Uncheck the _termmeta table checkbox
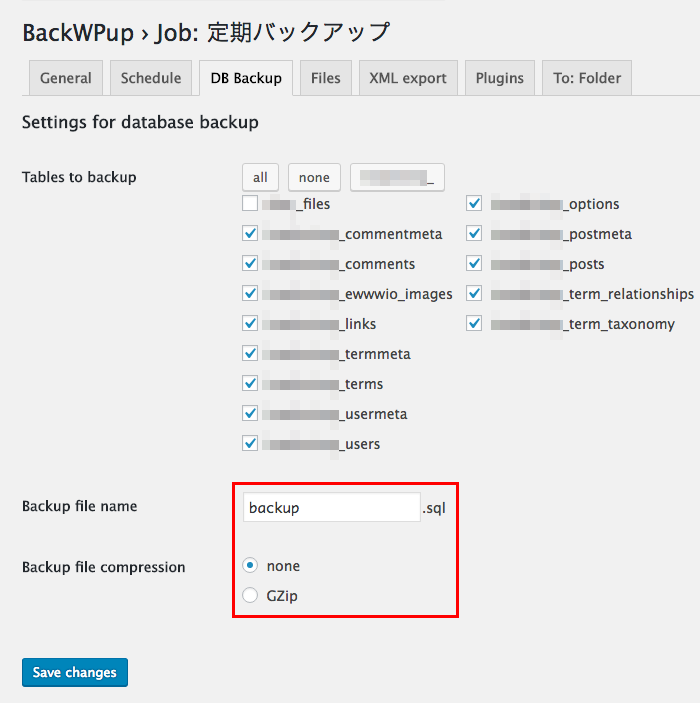This screenshot has width=700, height=703. [250, 353]
